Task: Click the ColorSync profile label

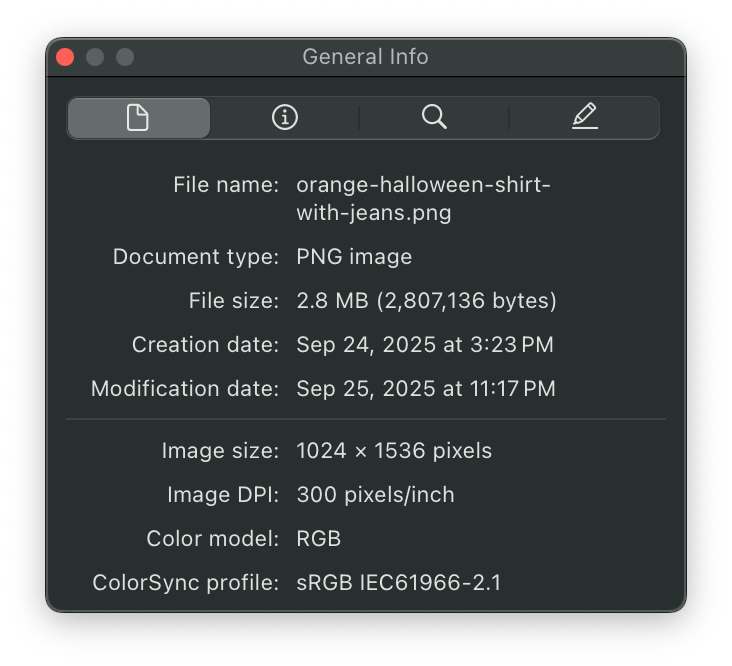Action: click(186, 582)
